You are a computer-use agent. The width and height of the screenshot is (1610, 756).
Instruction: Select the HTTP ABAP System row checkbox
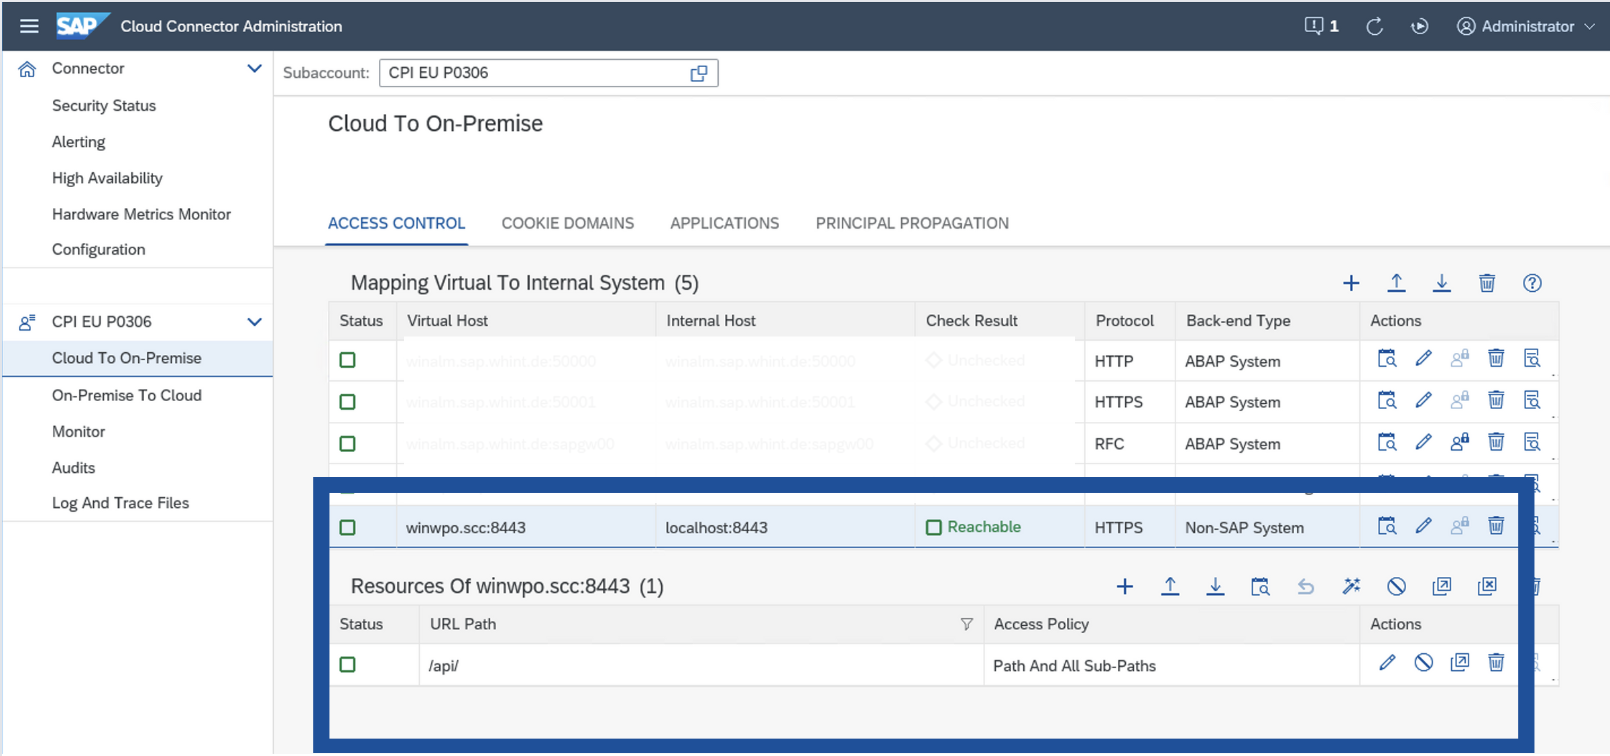point(347,360)
